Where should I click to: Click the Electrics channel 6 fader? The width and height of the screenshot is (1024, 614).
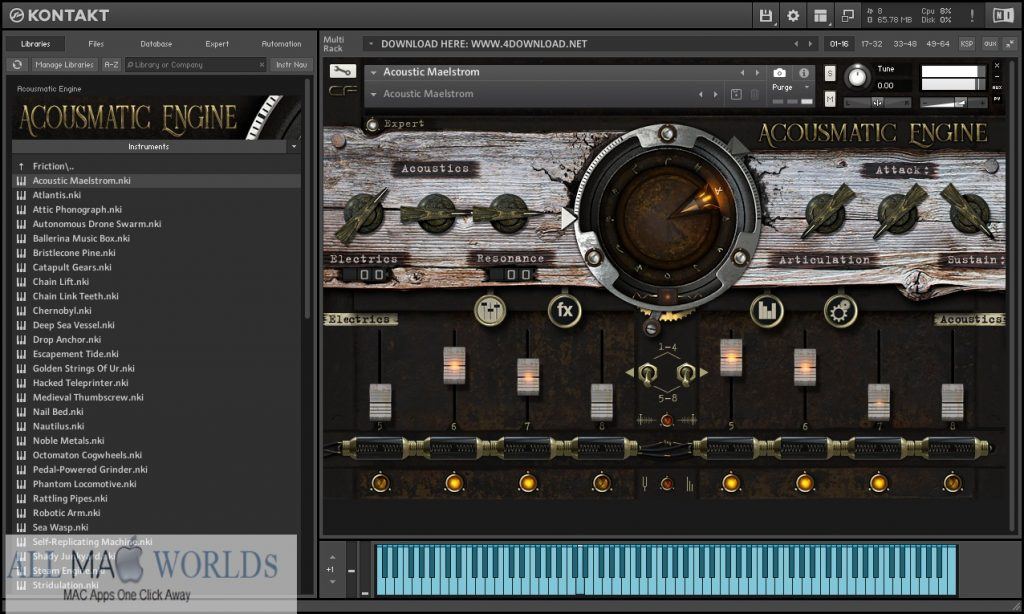tap(455, 364)
